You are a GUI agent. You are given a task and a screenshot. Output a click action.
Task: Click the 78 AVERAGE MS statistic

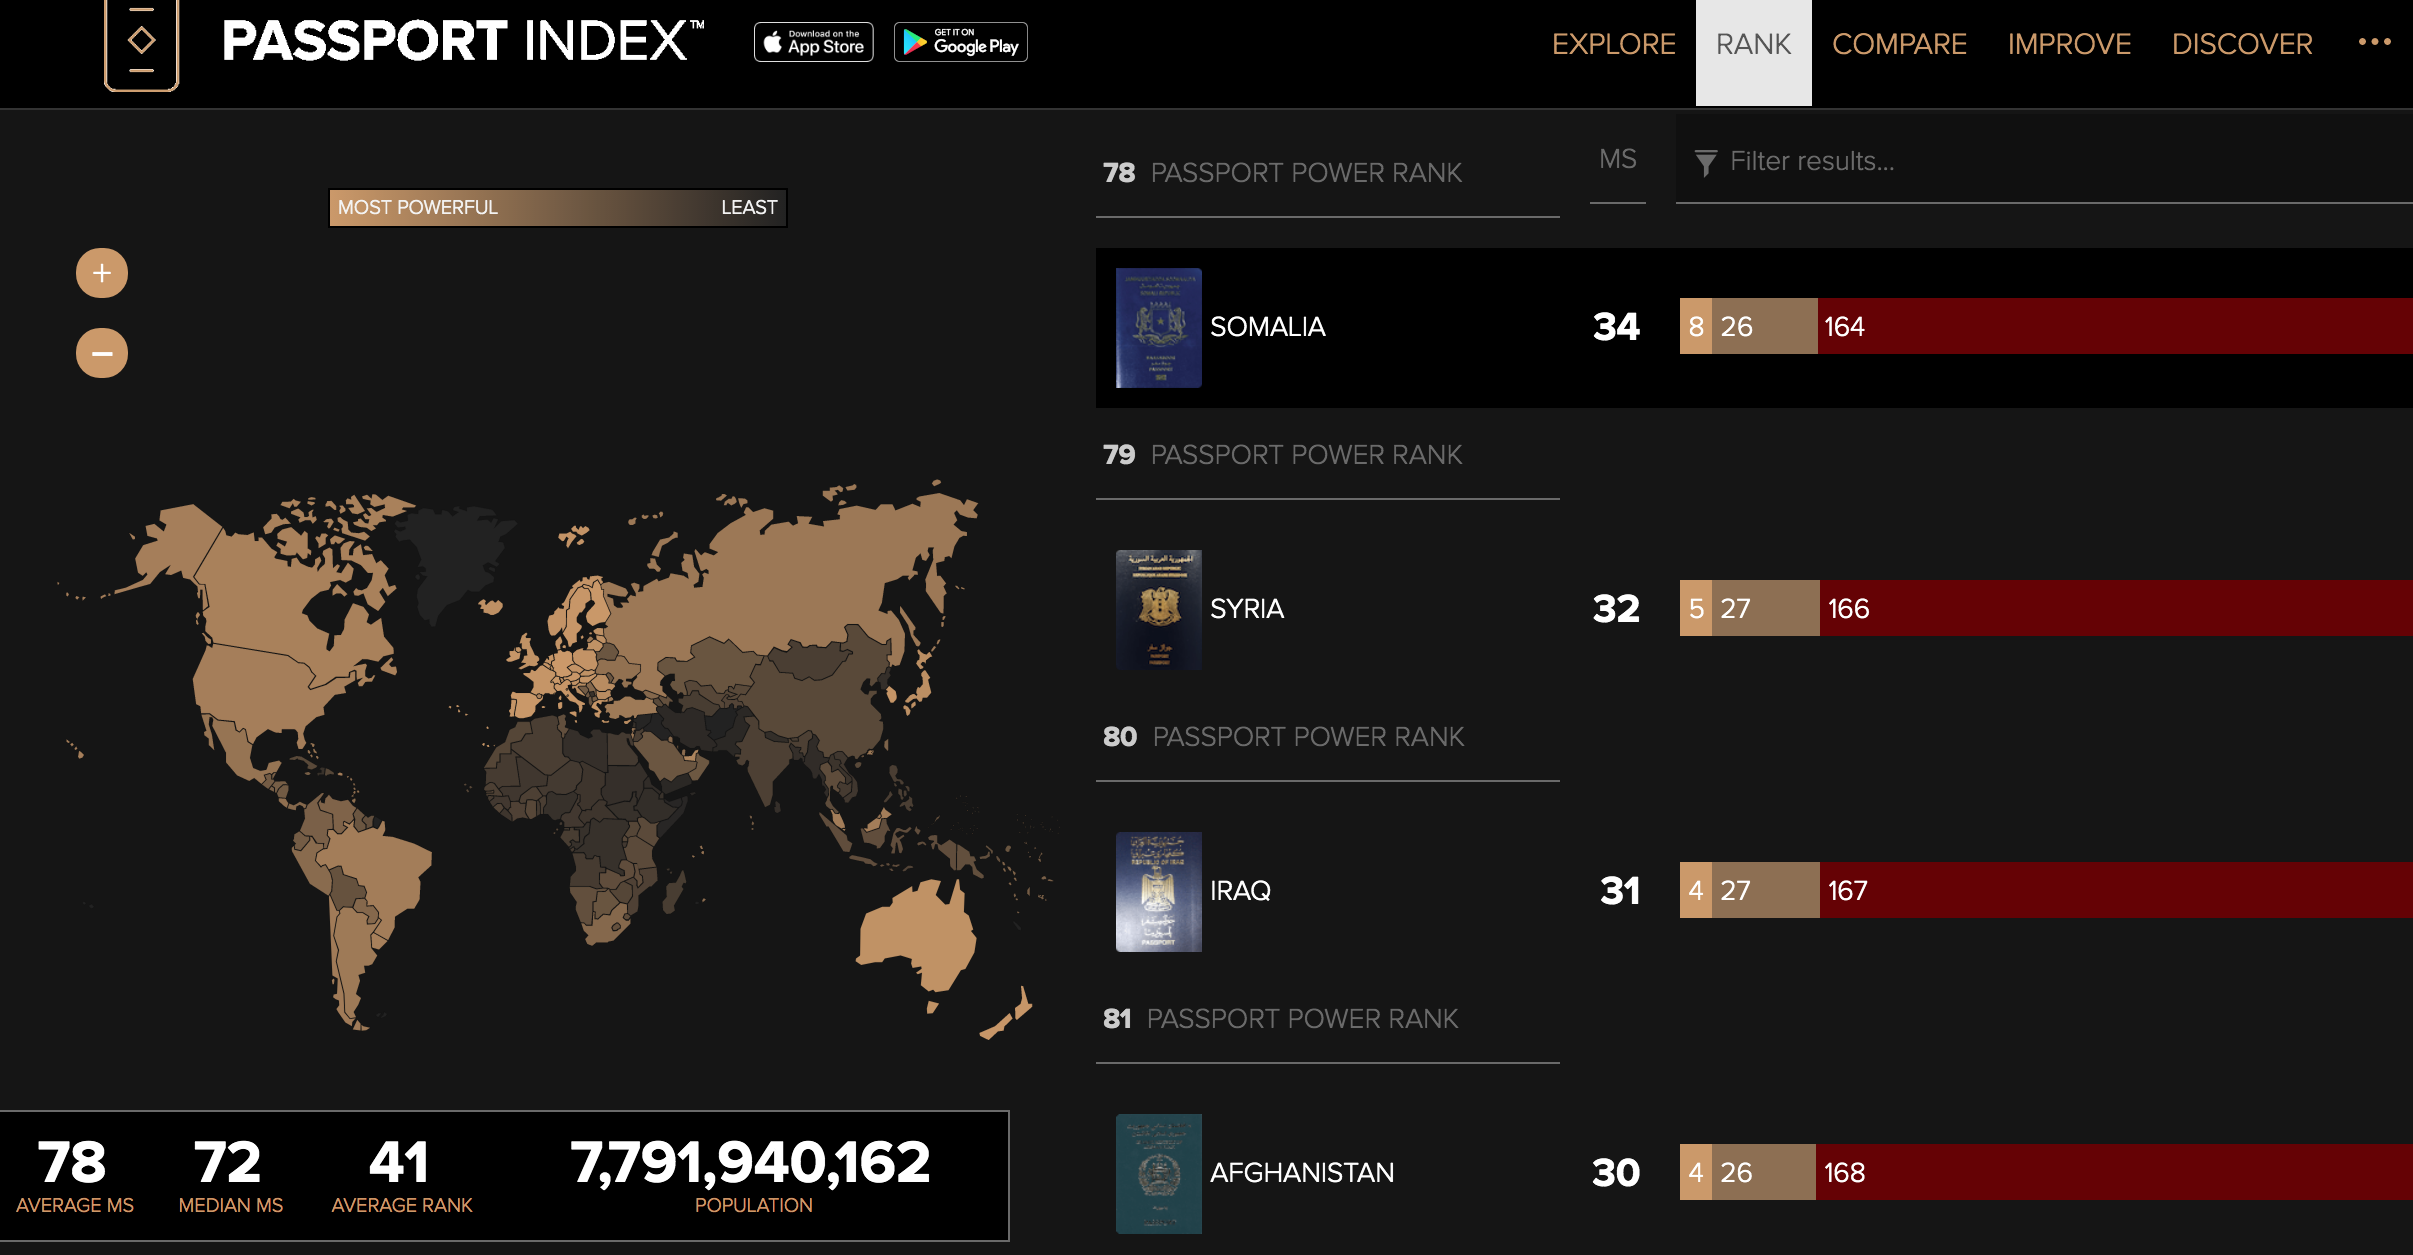[x=74, y=1176]
